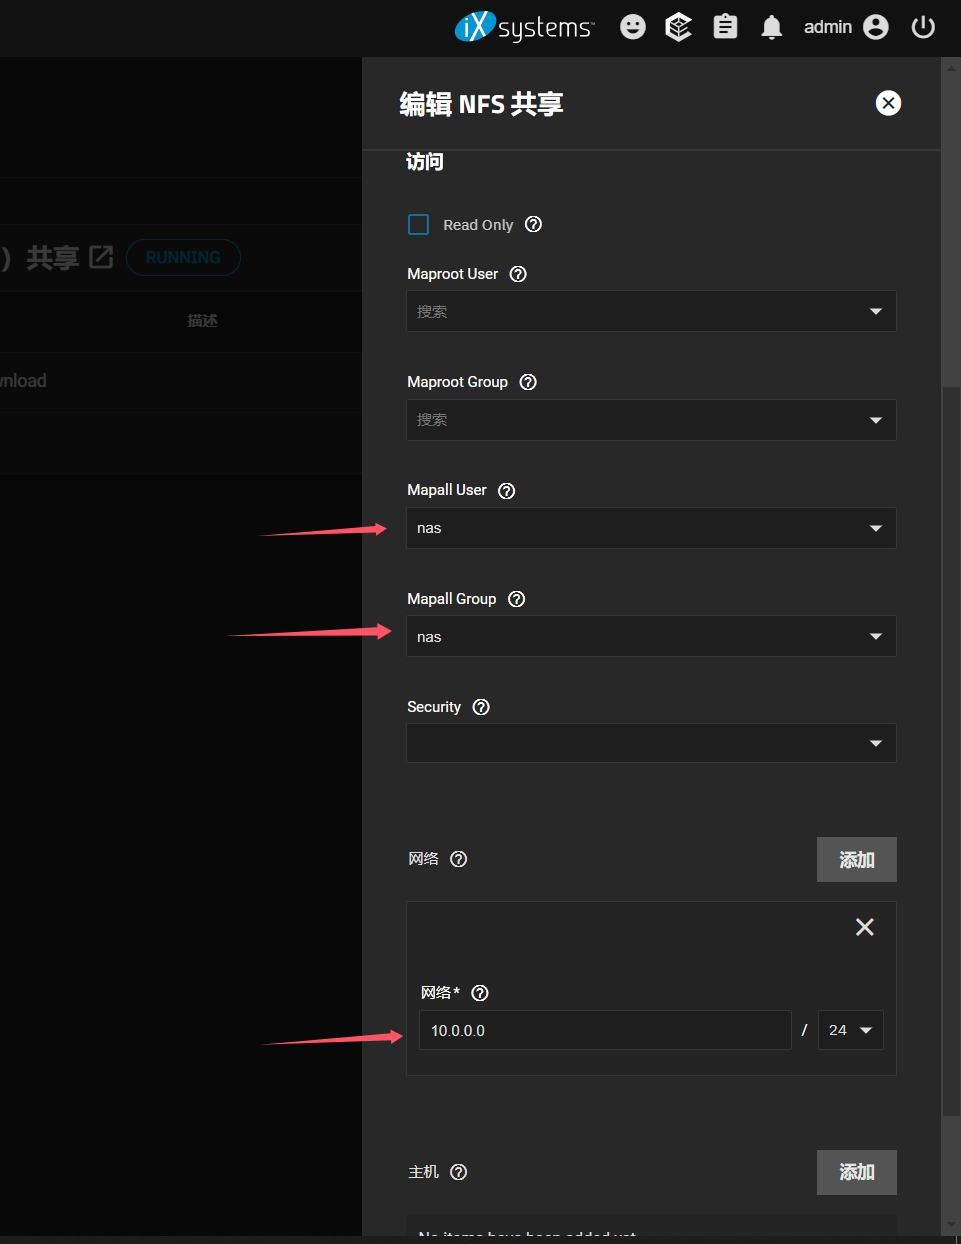The image size is (961, 1244).
Task: Open the subnet mask dropdown showing 24
Action: point(850,1030)
